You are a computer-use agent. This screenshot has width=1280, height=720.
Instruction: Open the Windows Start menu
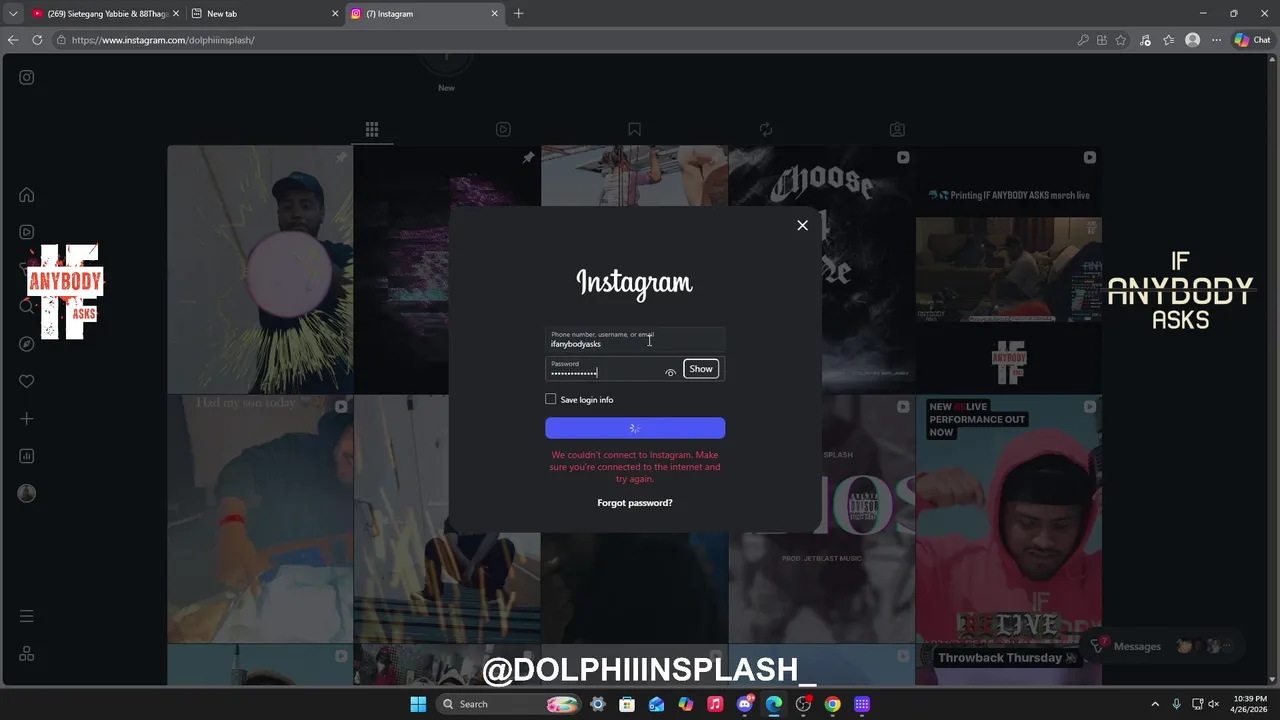[x=418, y=704]
